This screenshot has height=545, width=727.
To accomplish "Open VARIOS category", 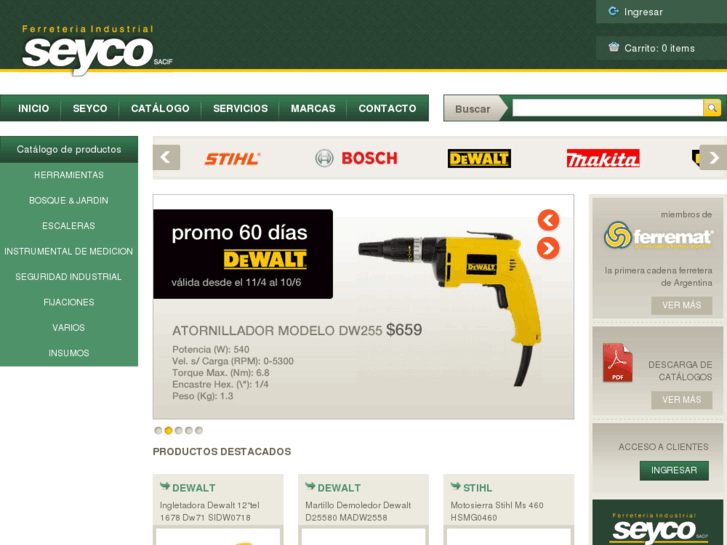I will (69, 328).
